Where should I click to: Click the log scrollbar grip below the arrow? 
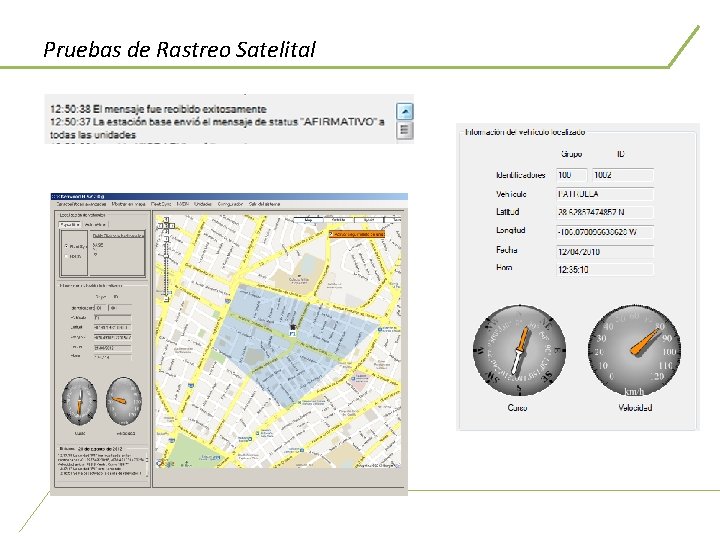(405, 130)
